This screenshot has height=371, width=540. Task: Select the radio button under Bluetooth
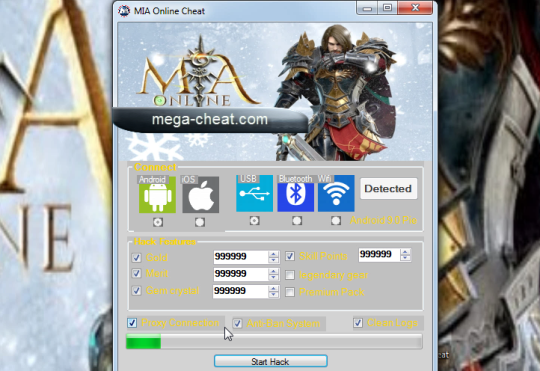tap(297, 220)
